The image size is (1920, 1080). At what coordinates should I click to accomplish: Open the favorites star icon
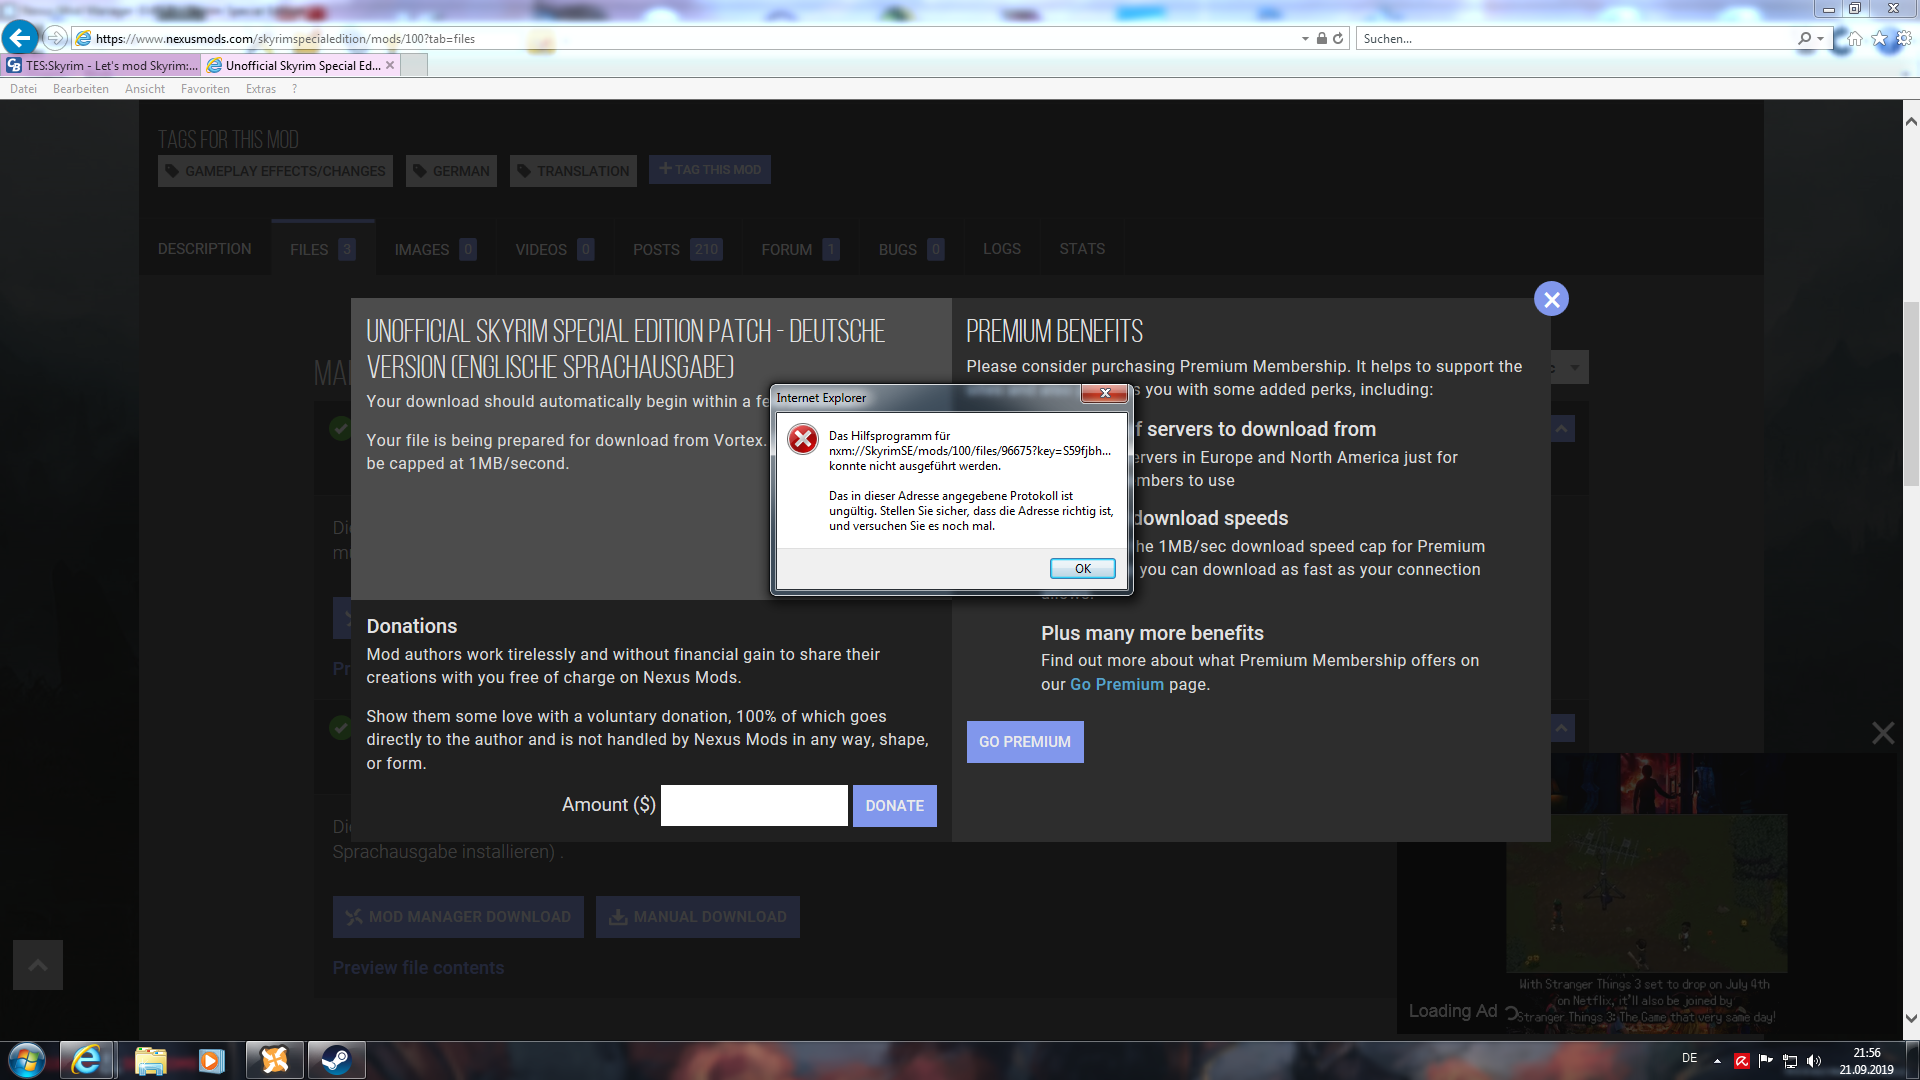coord(1879,39)
